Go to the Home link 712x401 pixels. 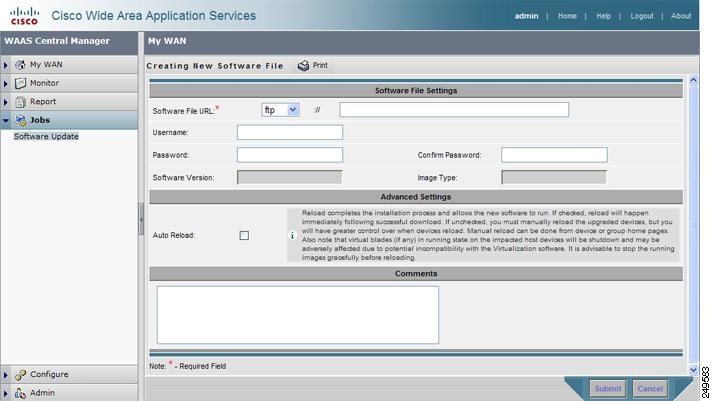567,16
